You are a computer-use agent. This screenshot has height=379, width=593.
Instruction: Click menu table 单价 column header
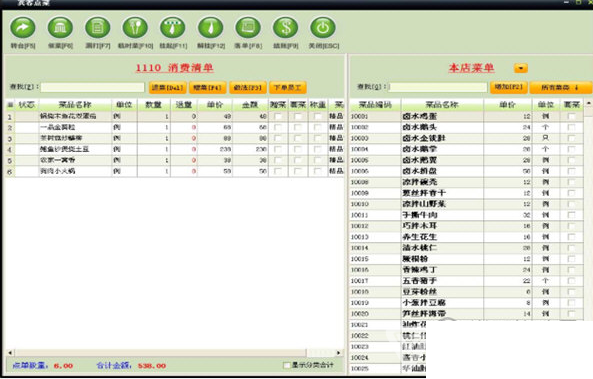508,105
